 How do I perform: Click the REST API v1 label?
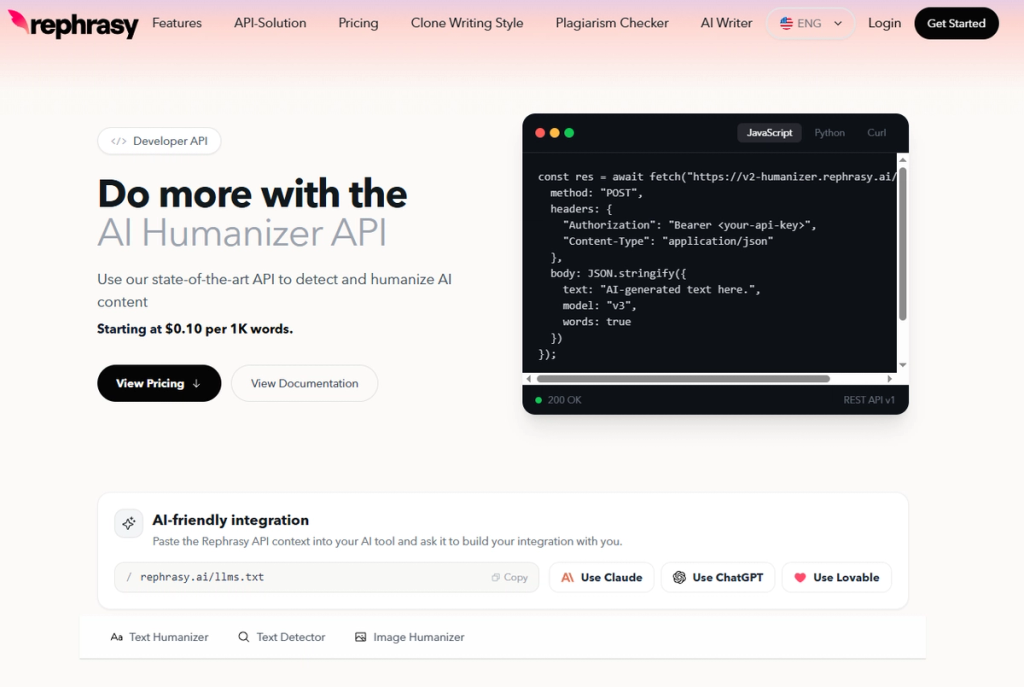tap(869, 400)
